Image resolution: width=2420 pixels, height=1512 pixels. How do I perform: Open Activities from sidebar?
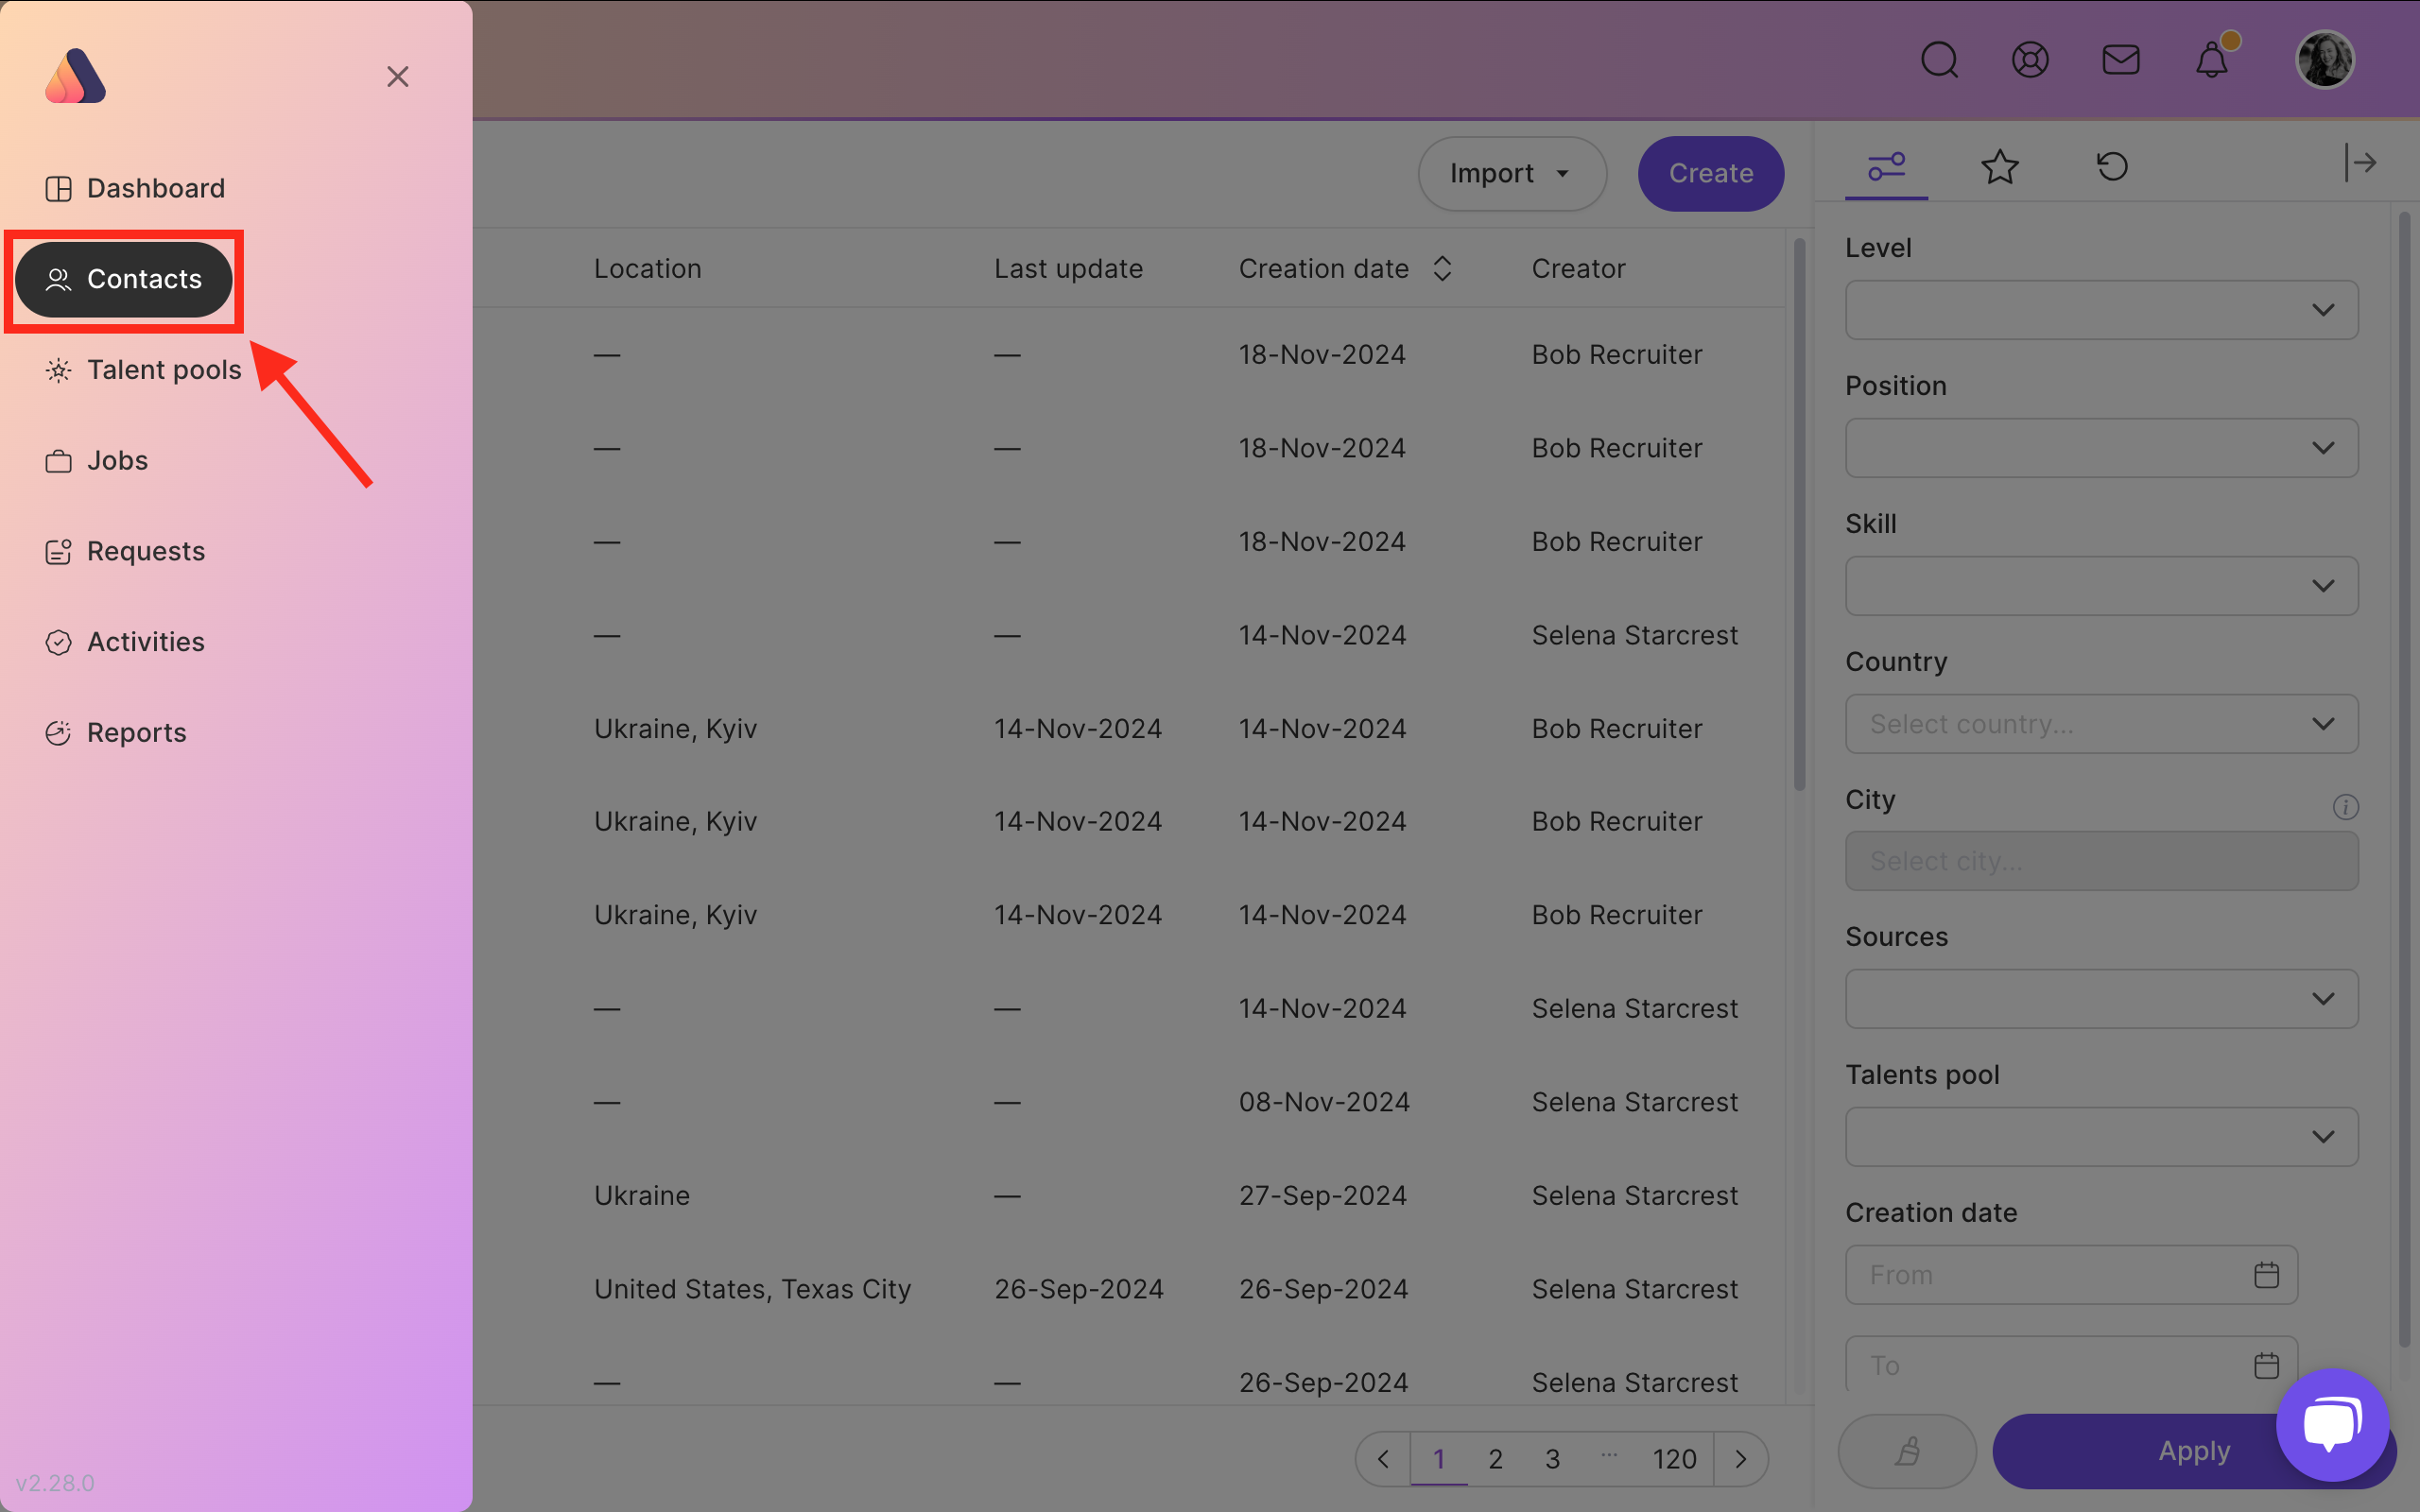pos(125,642)
